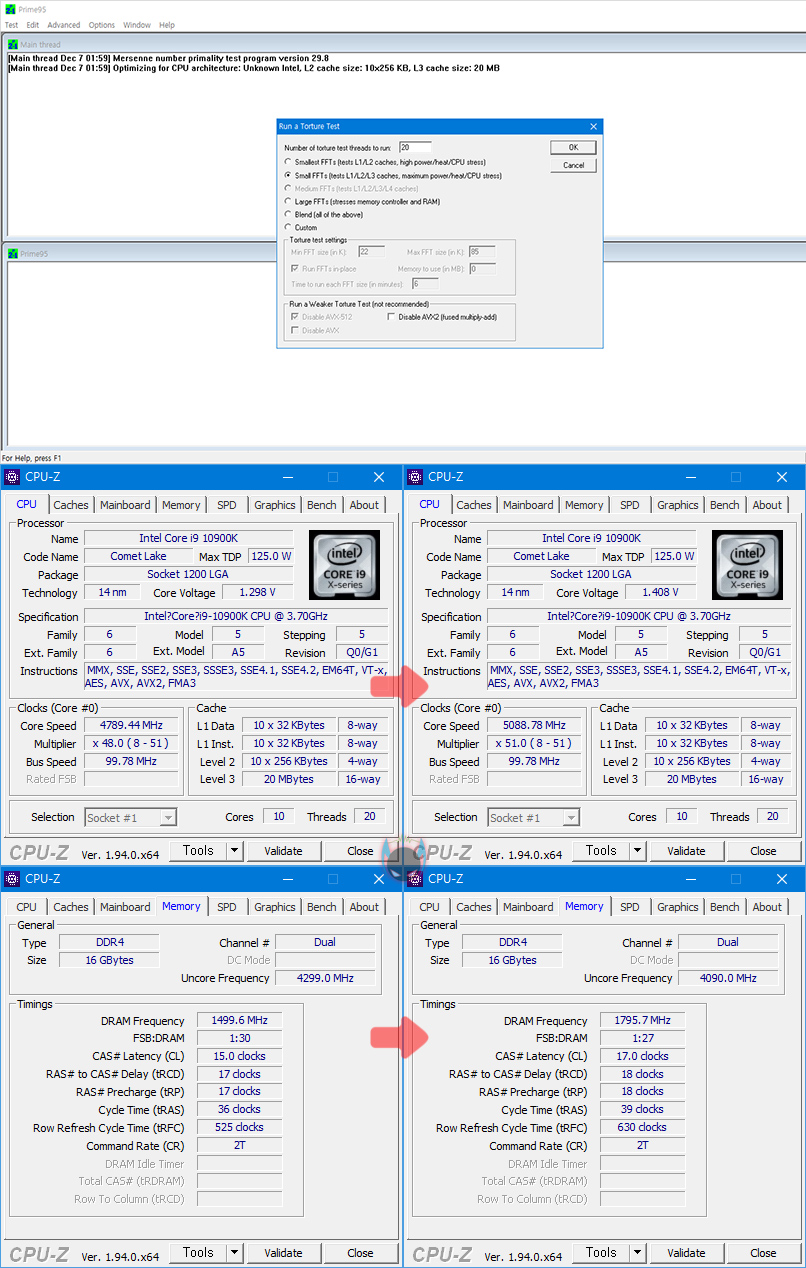The image size is (806, 1268).
Task: Click the title bar icon of the 1499.6 MHz CPU-Z window
Action: 12,879
